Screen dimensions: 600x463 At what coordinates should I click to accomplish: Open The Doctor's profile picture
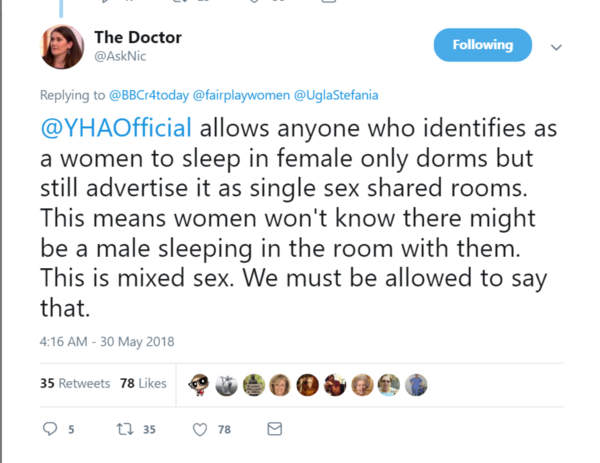(61, 46)
